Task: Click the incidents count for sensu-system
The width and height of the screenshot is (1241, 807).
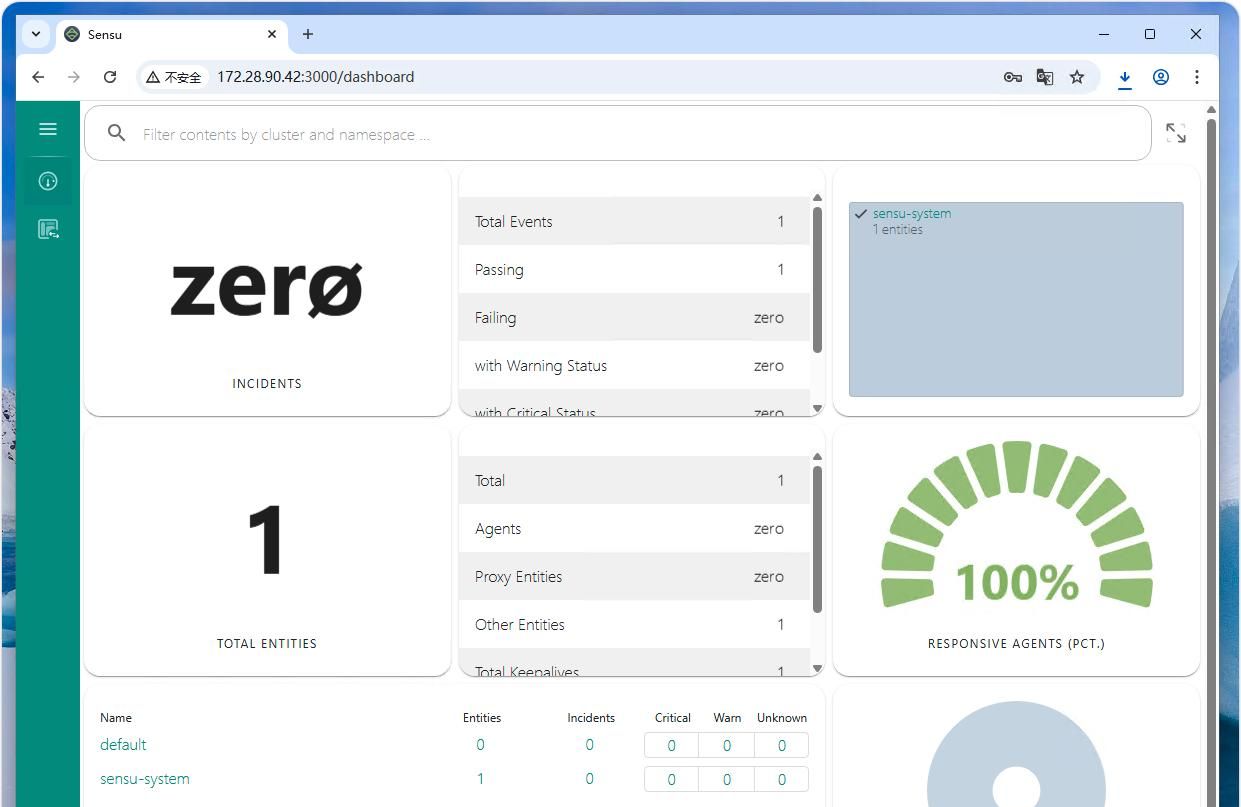Action: pyautogui.click(x=589, y=778)
